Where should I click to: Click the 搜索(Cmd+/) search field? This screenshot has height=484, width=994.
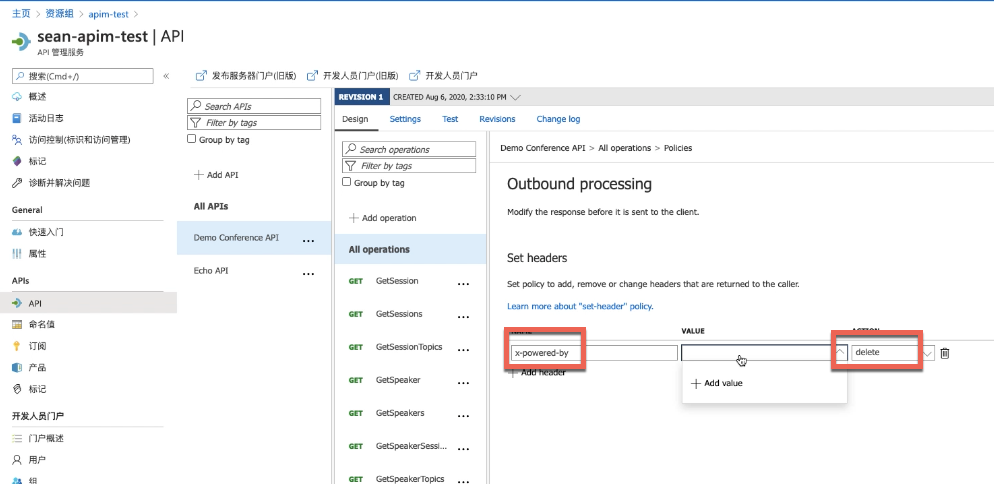tap(82, 76)
